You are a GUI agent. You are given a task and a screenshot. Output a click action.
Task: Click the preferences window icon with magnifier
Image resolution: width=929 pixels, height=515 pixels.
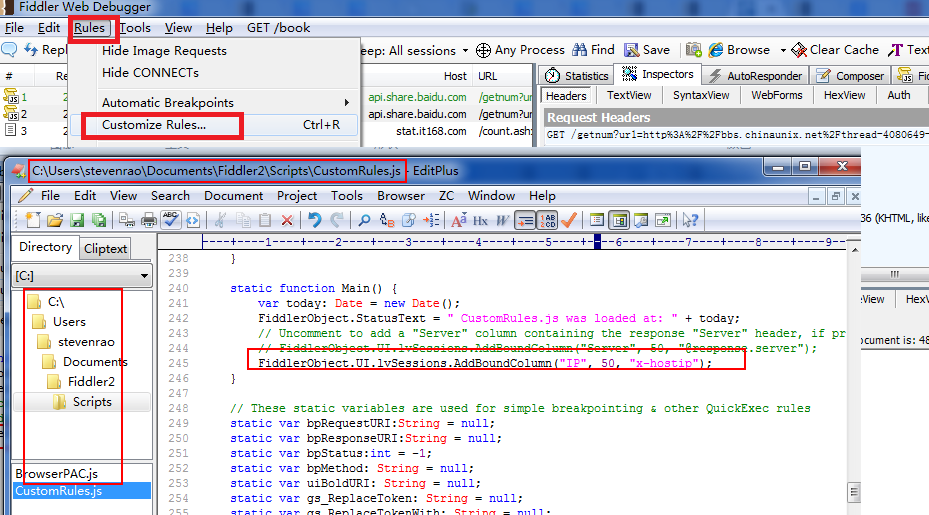coord(641,220)
